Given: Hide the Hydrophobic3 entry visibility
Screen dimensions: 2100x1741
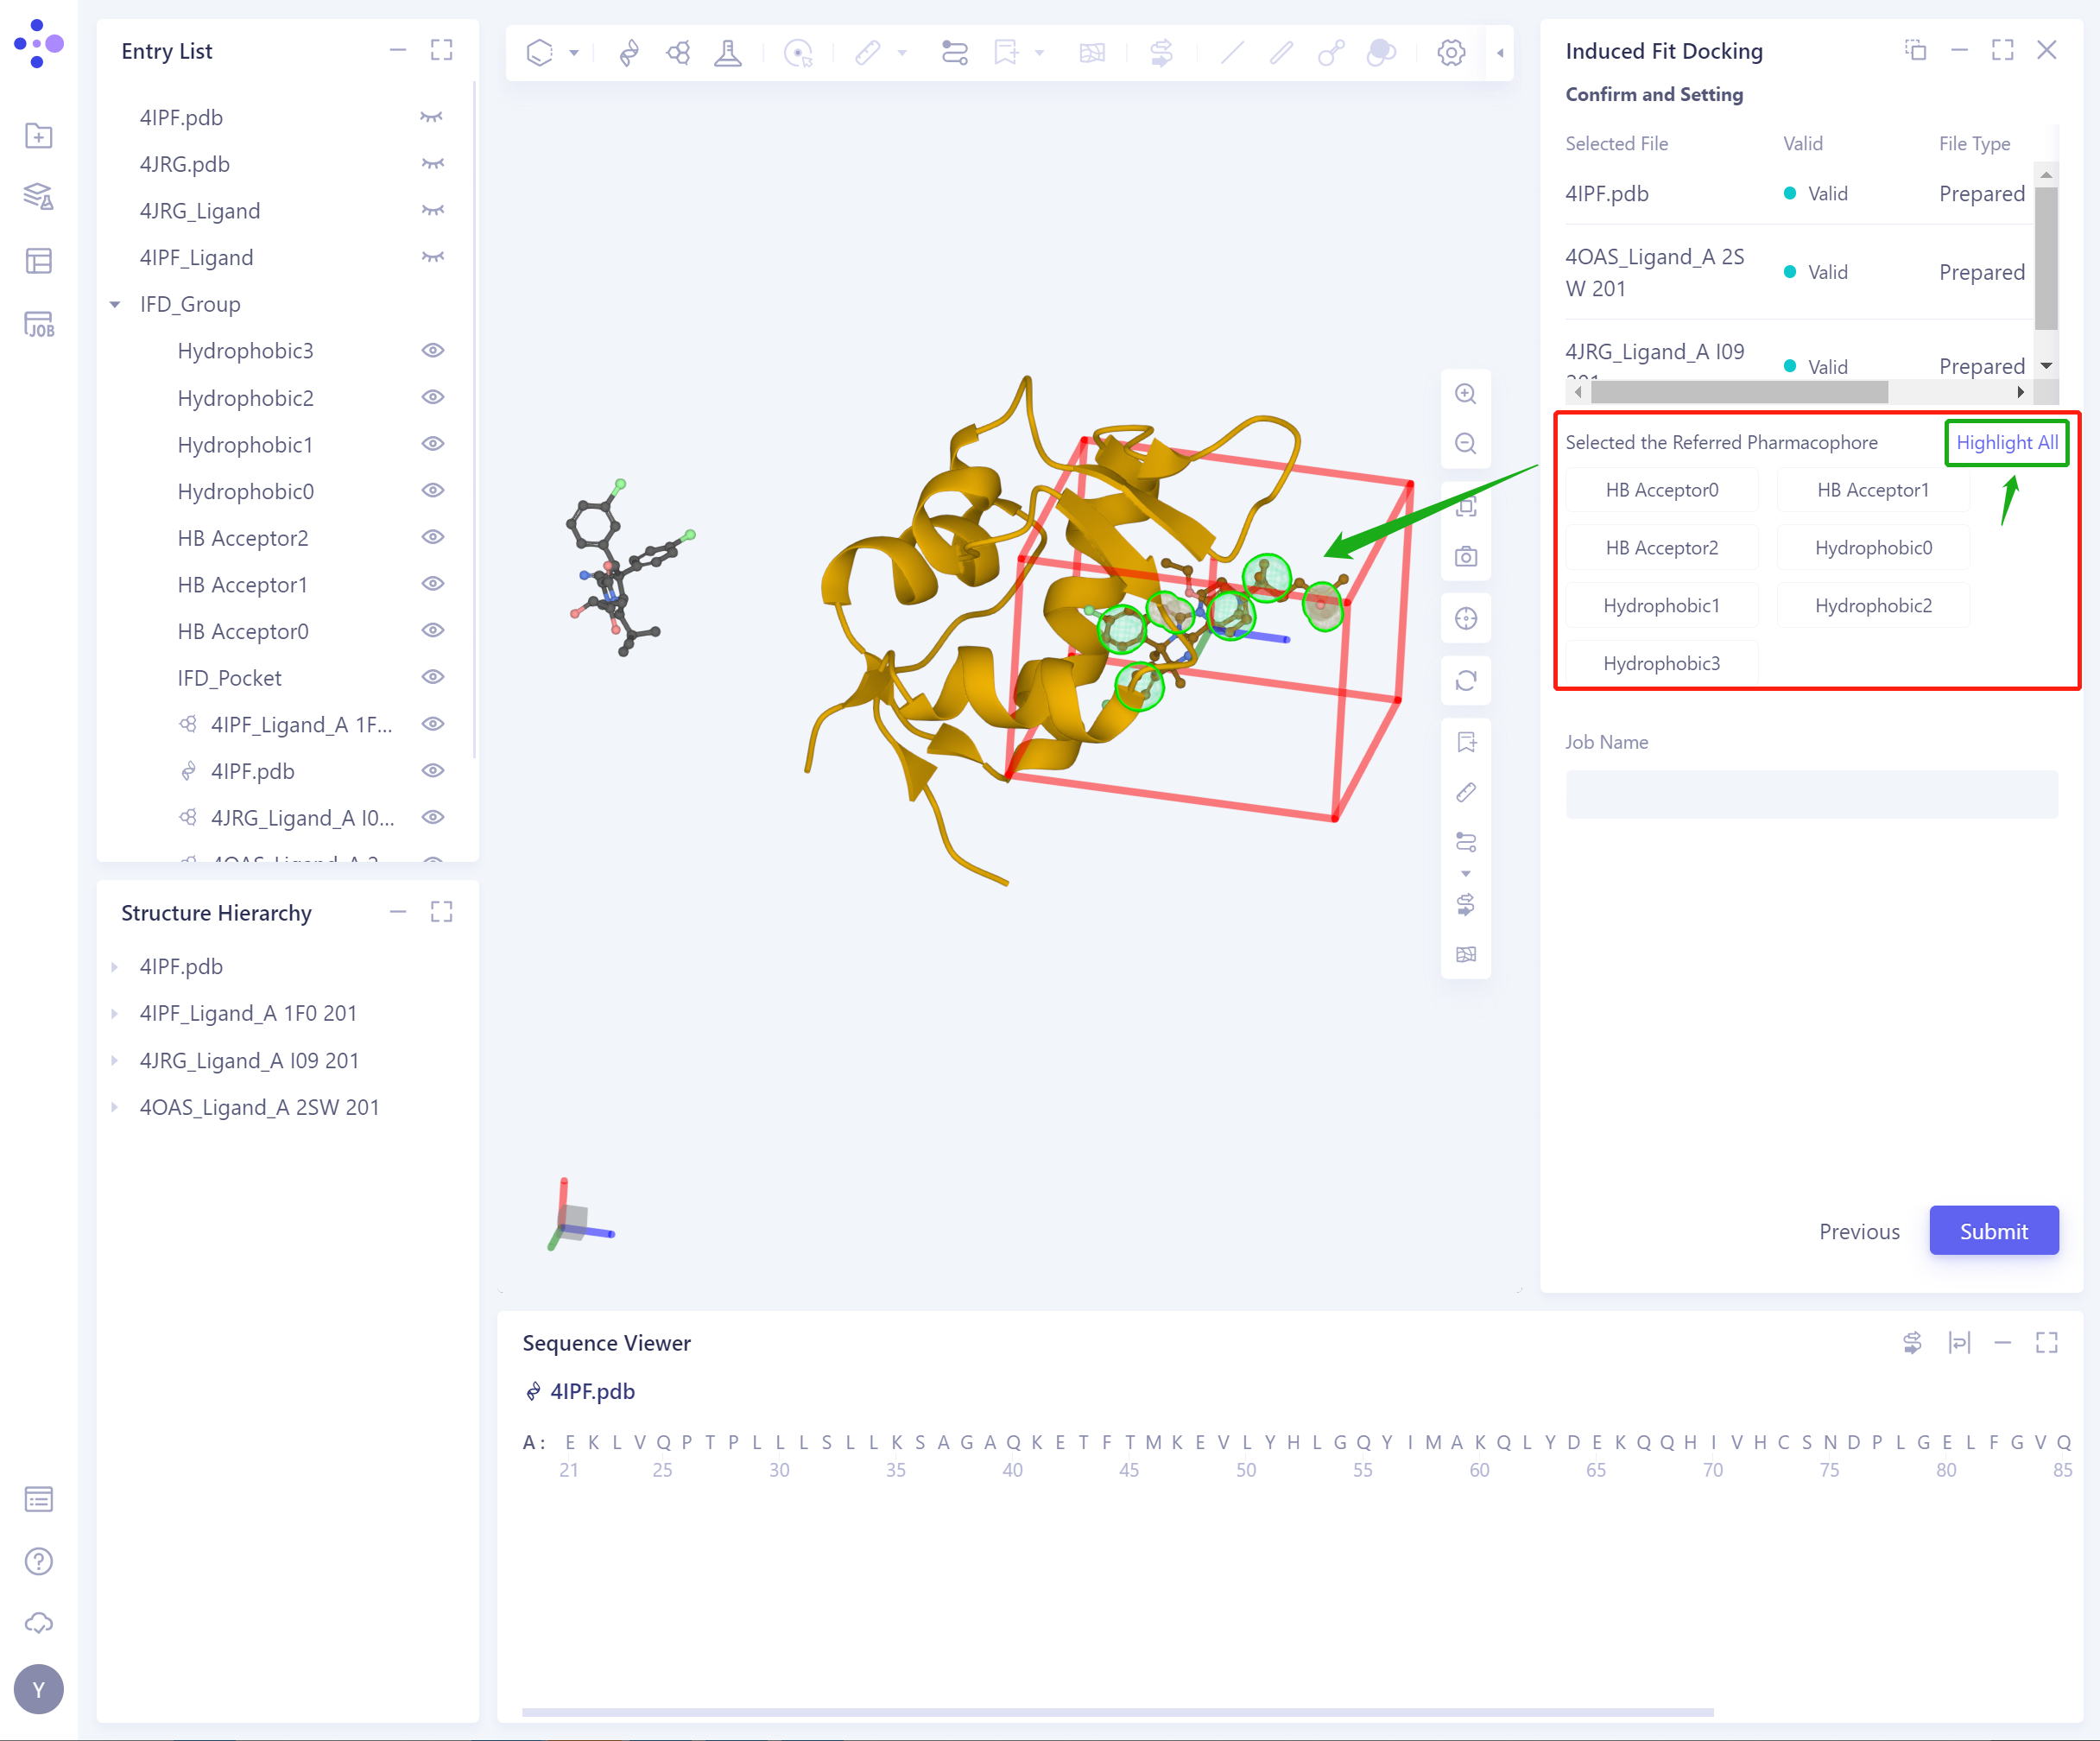Looking at the screenshot, I should 432,350.
